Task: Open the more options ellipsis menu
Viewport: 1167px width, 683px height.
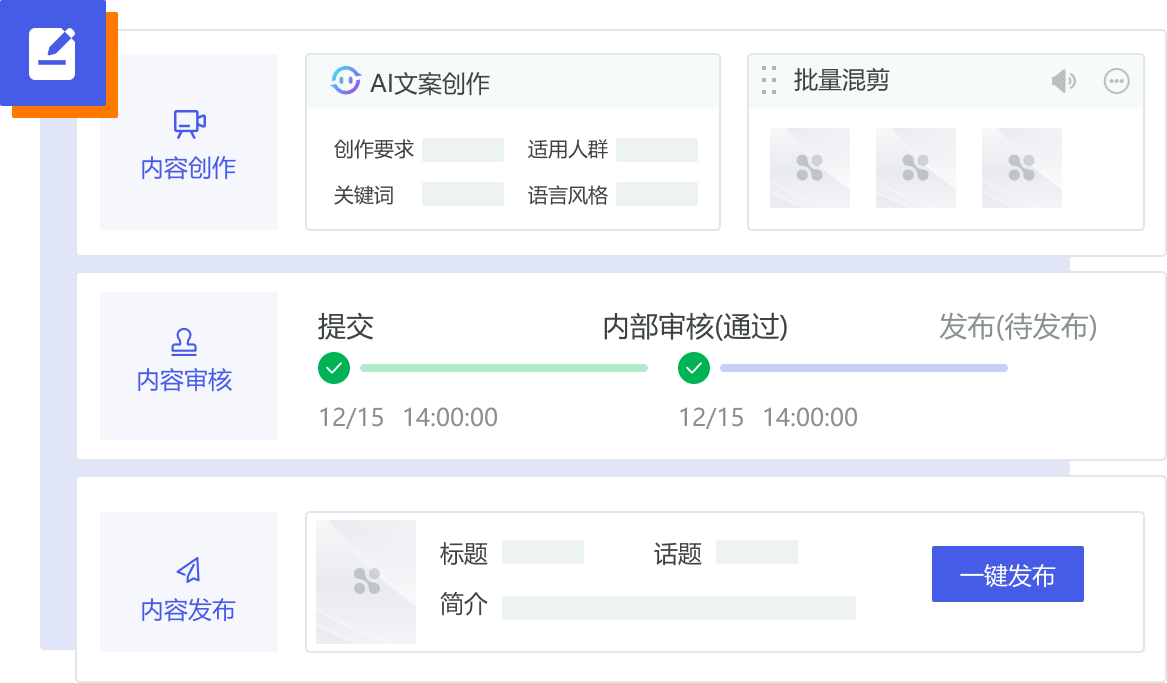Action: 1116,81
